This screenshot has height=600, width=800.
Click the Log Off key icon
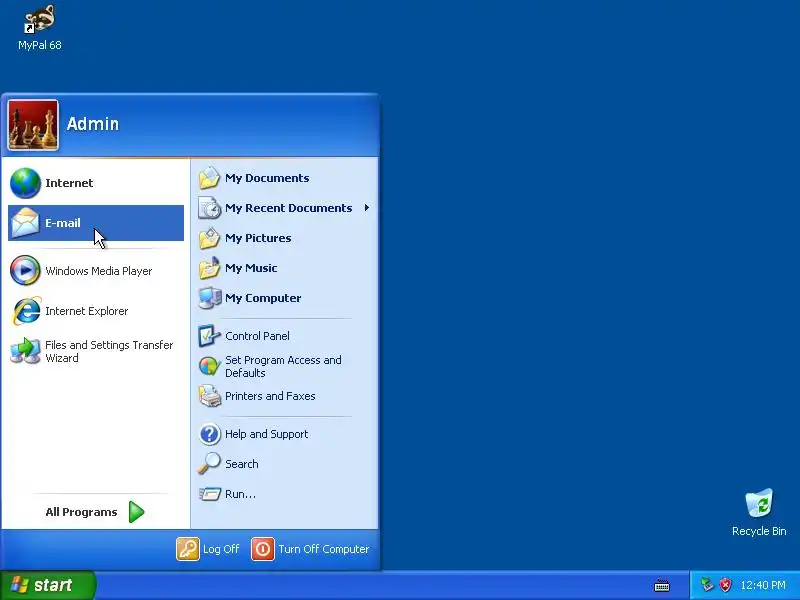point(188,549)
